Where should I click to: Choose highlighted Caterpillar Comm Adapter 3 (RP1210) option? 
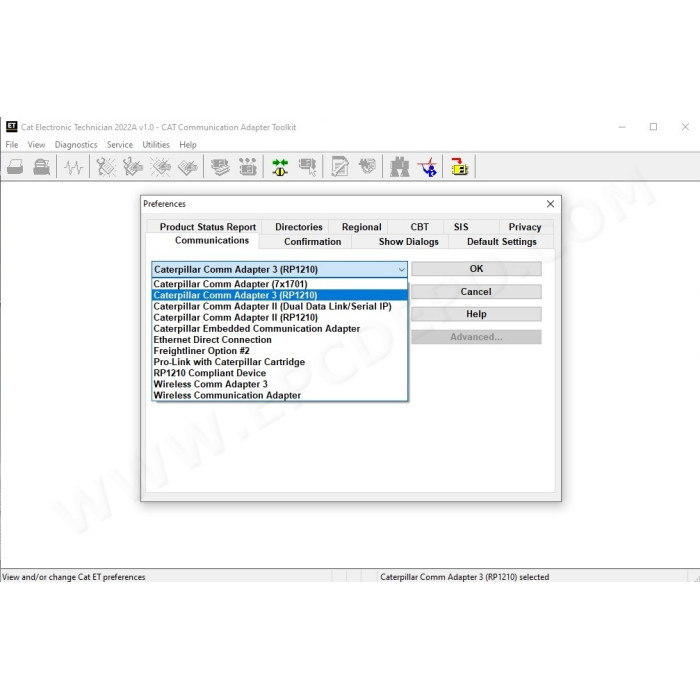(279, 295)
